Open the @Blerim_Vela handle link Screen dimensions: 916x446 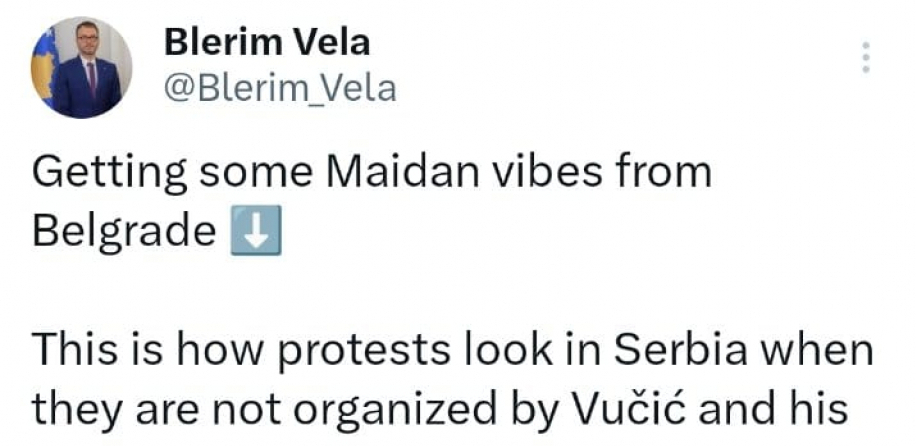278,90
